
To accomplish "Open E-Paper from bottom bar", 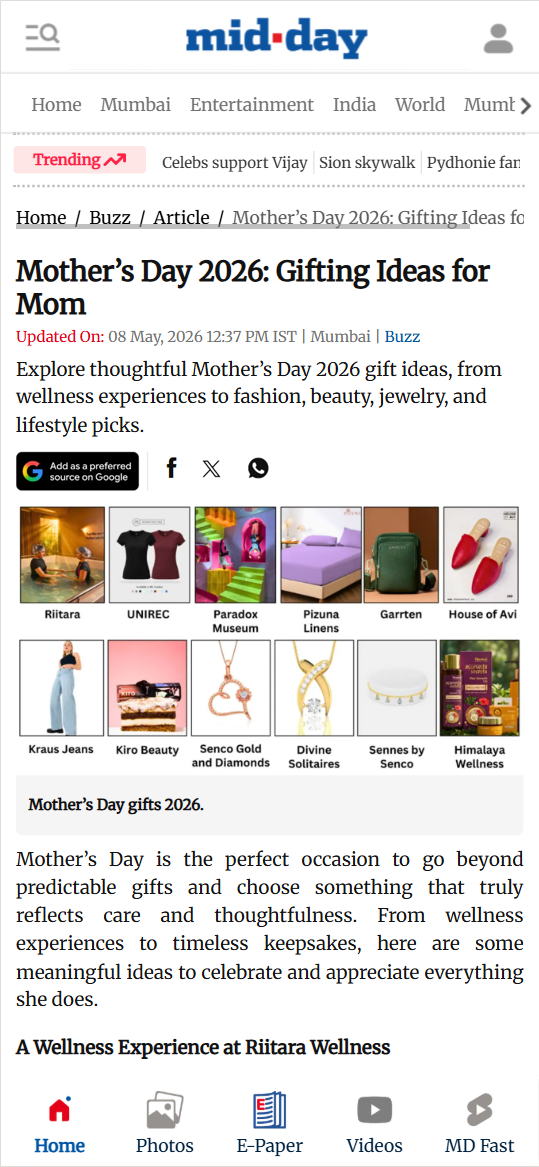I will (270, 1122).
